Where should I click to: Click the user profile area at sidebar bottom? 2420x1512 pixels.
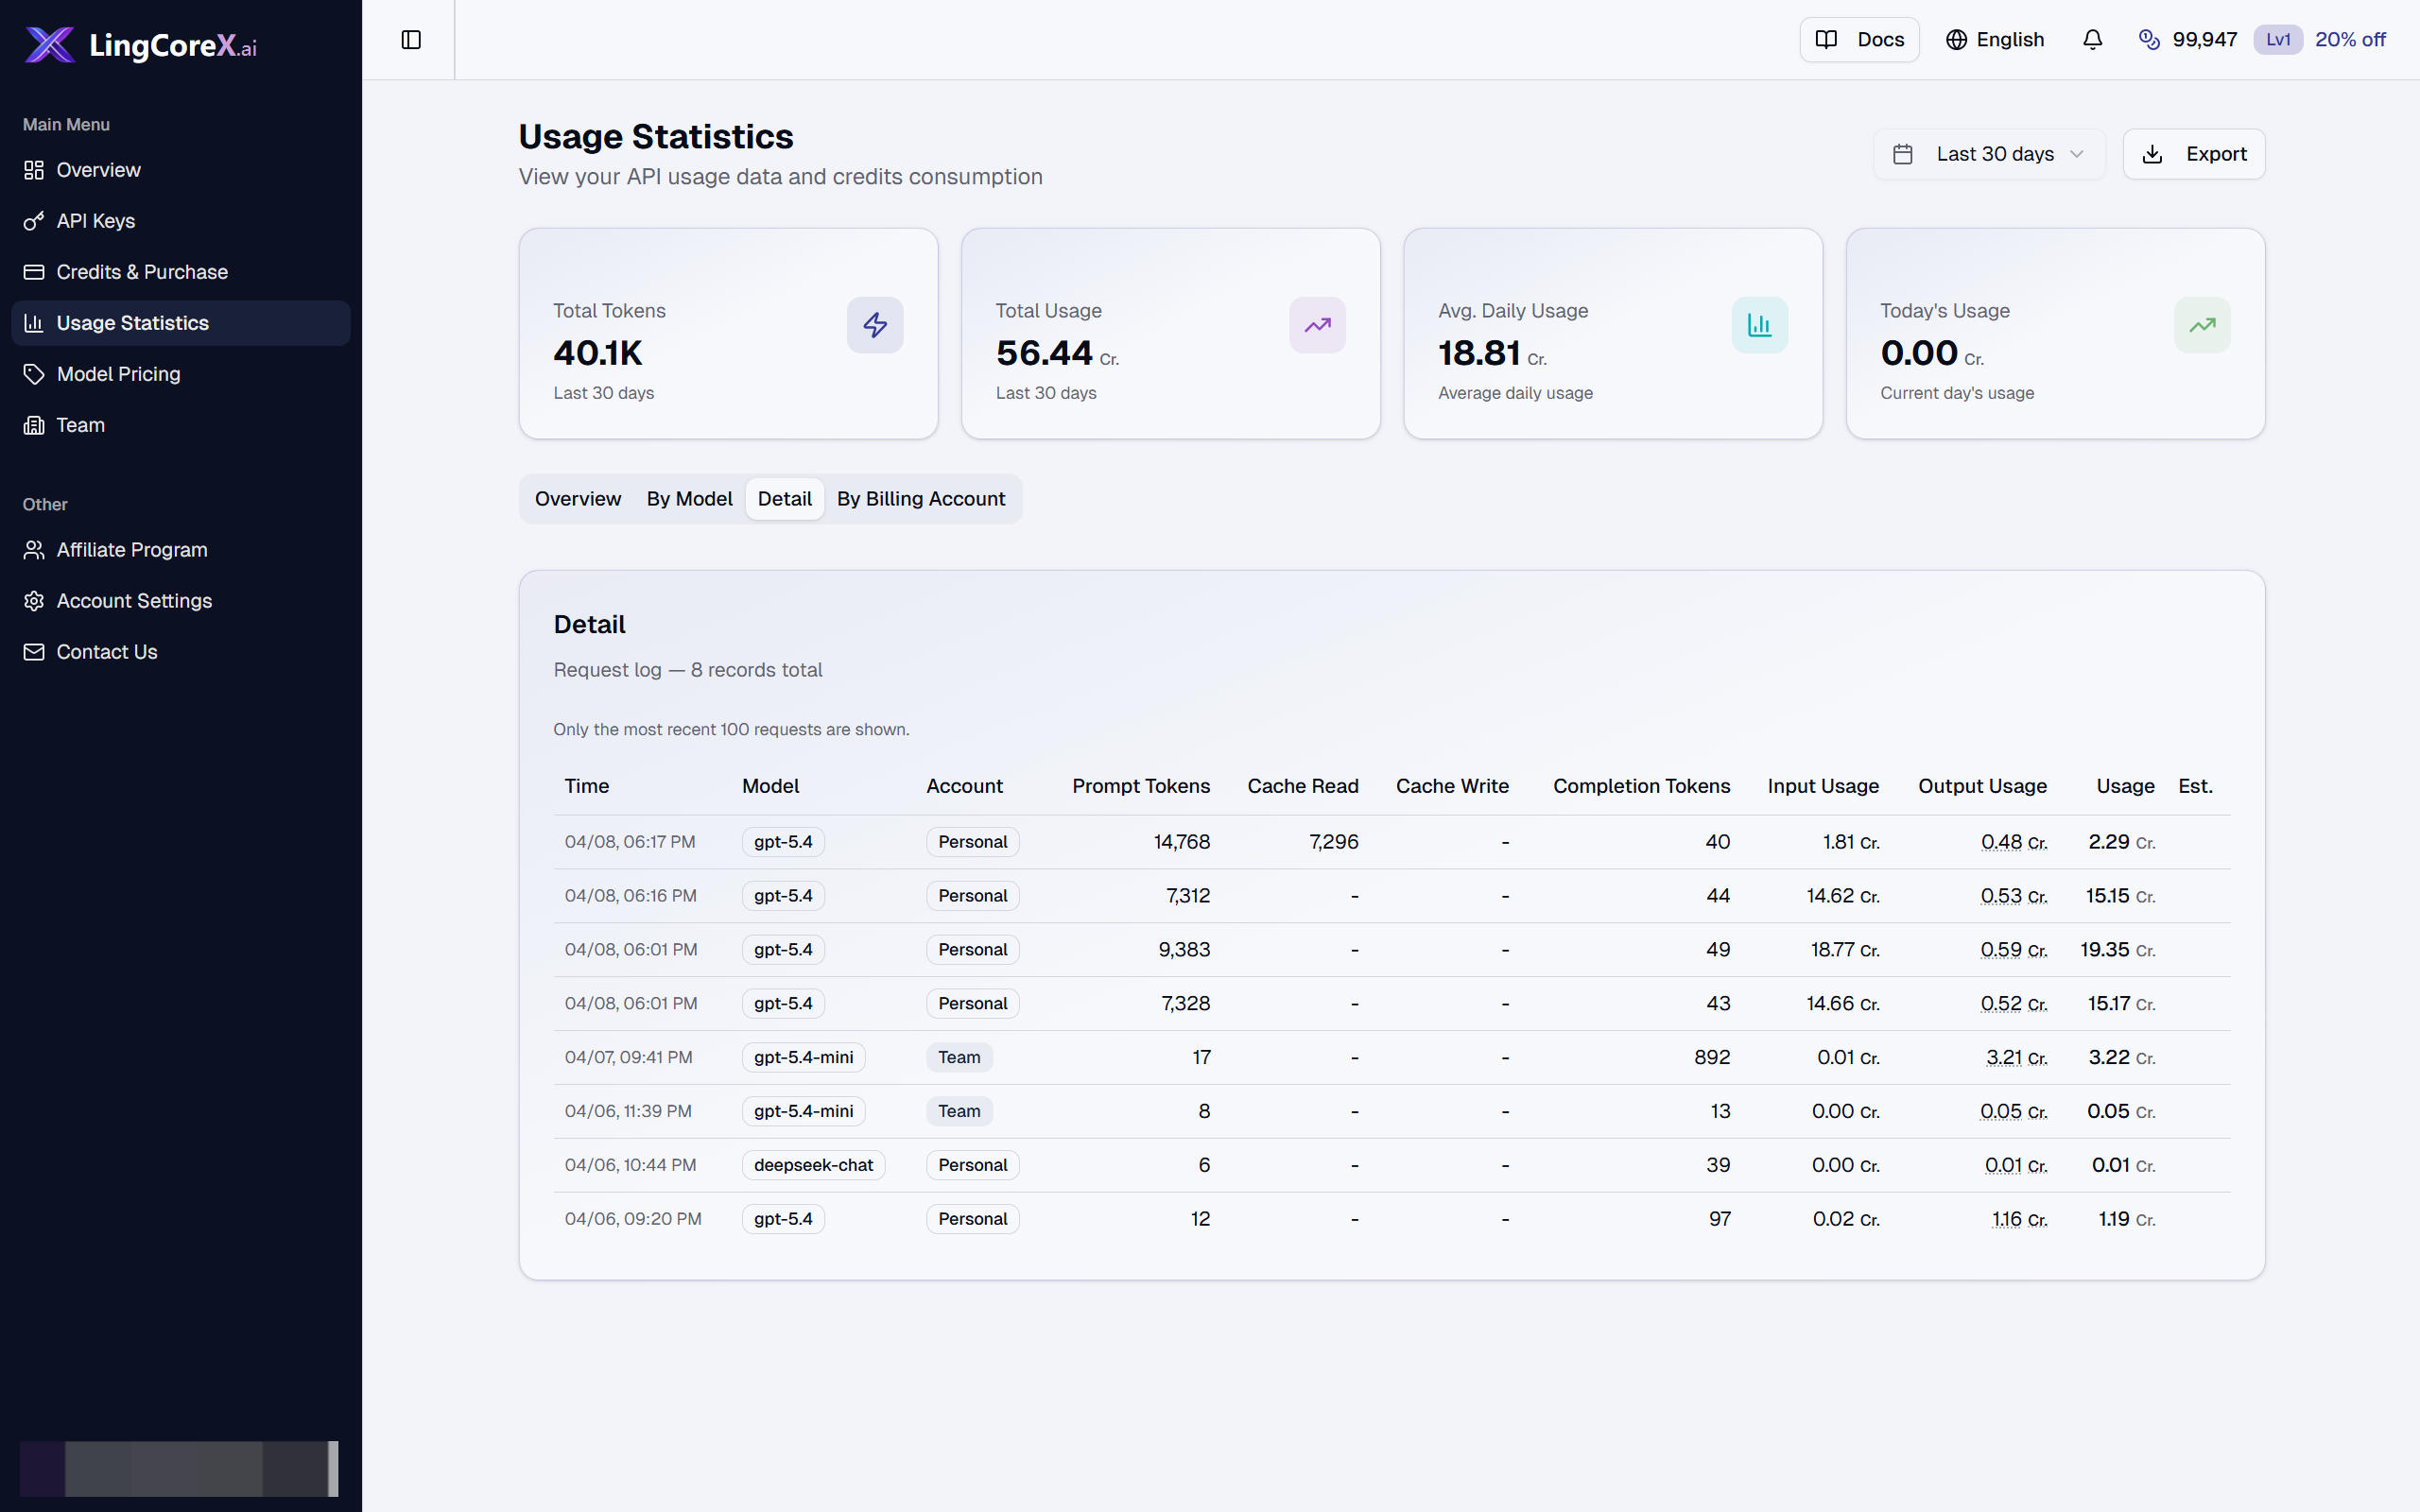(179, 1468)
